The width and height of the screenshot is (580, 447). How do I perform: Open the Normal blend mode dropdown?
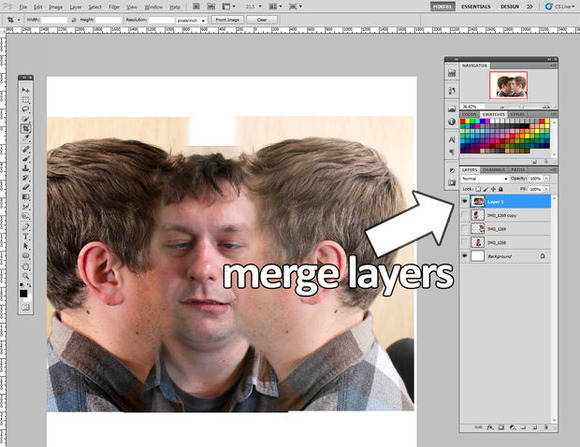pyautogui.click(x=485, y=179)
